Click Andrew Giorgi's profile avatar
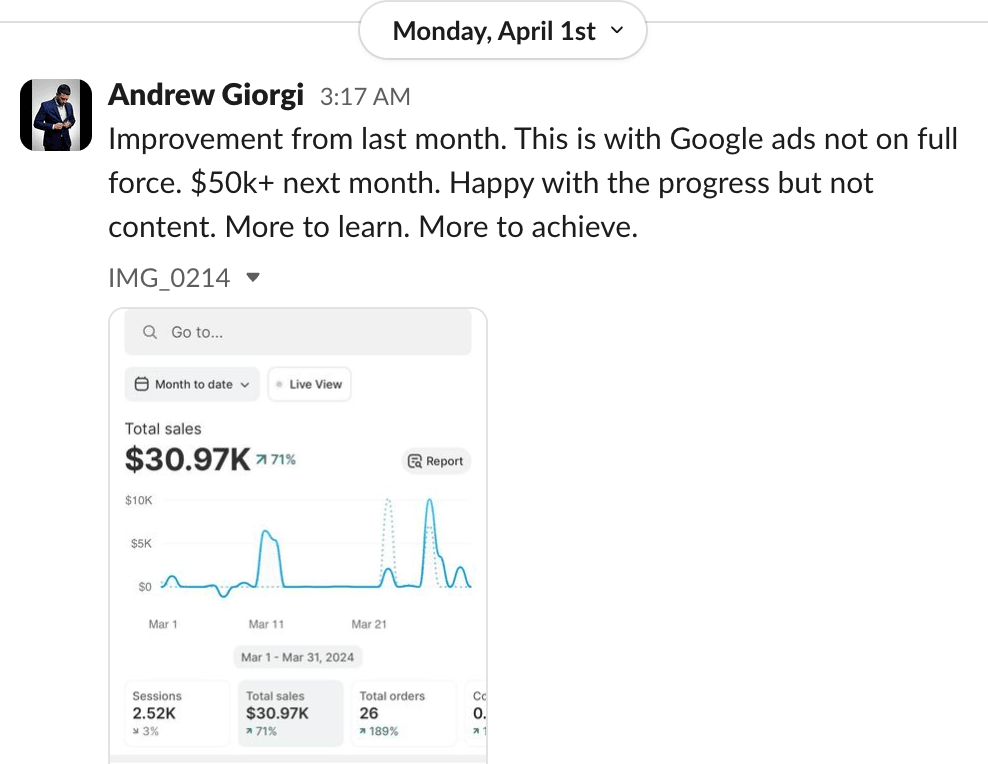The height and width of the screenshot is (764, 988). coord(56,116)
